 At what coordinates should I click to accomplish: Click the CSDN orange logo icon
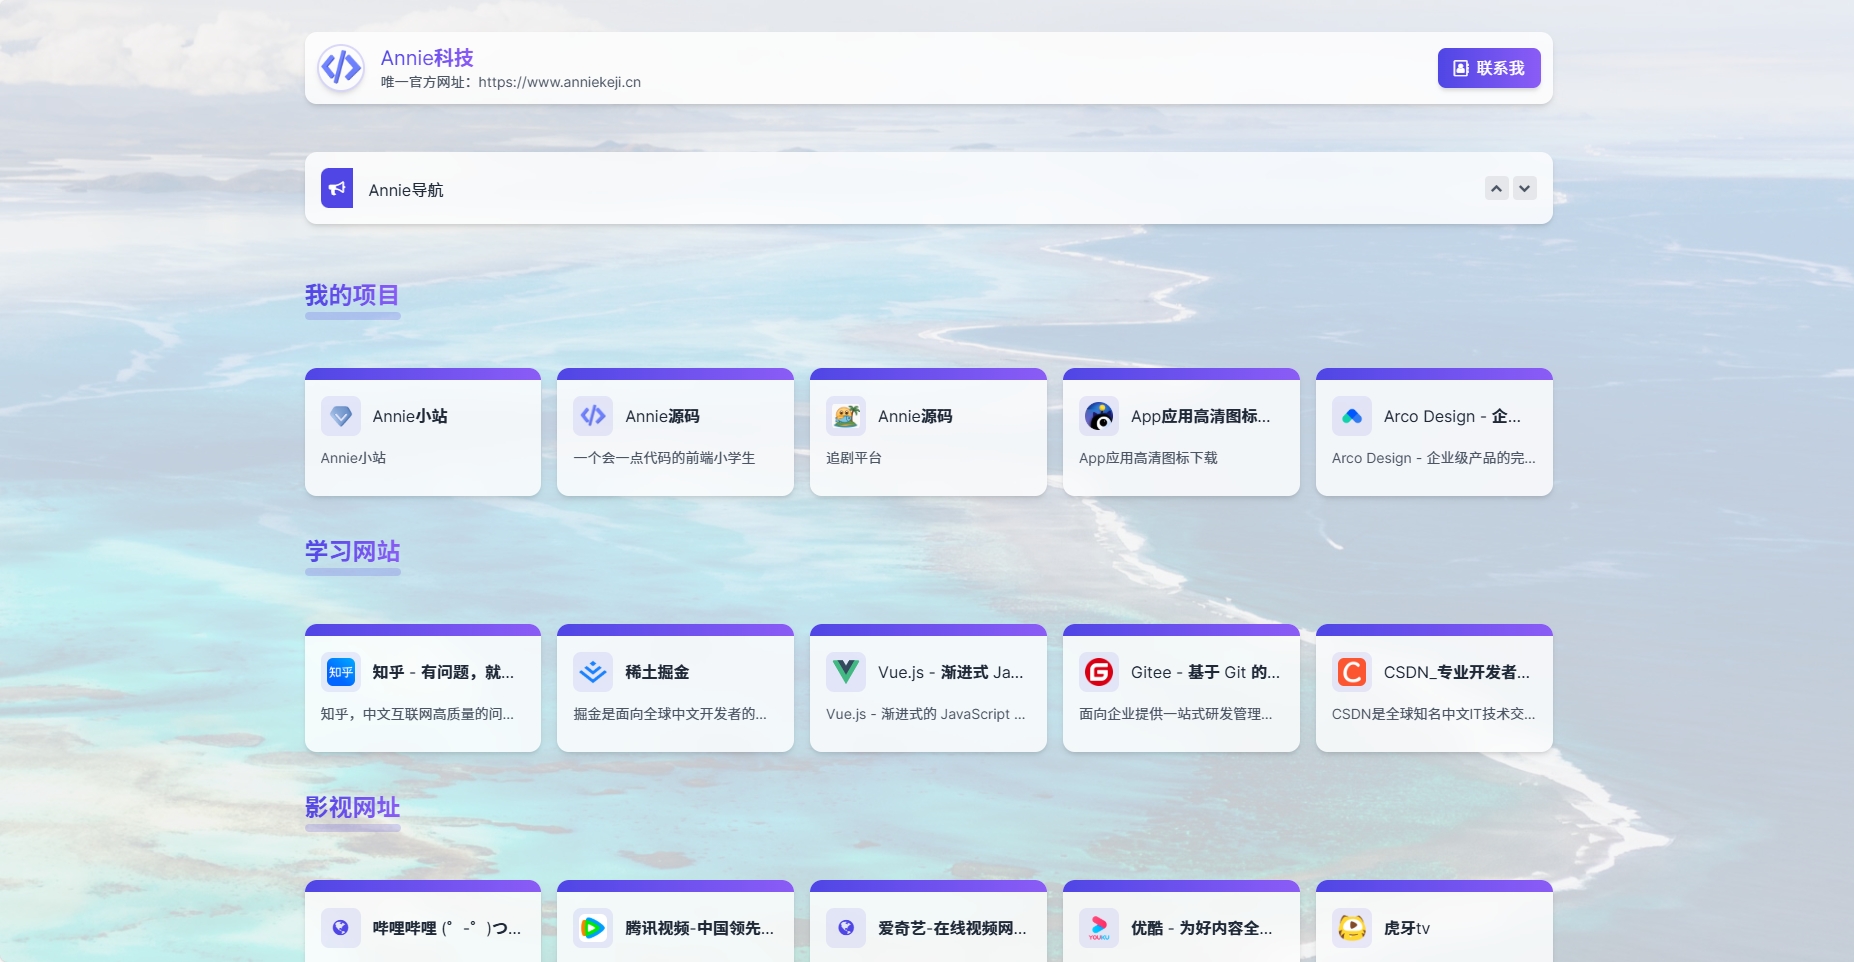coord(1352,672)
